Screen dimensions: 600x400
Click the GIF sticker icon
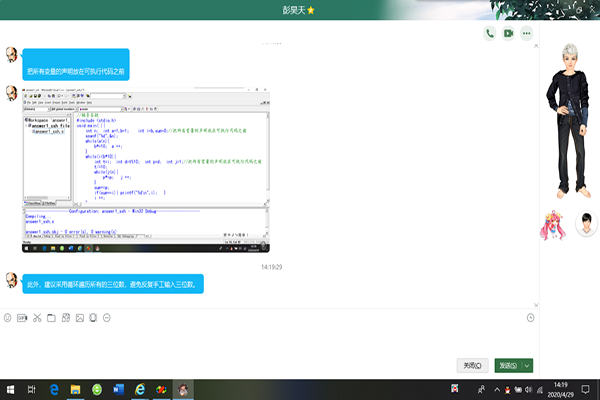pos(22,318)
